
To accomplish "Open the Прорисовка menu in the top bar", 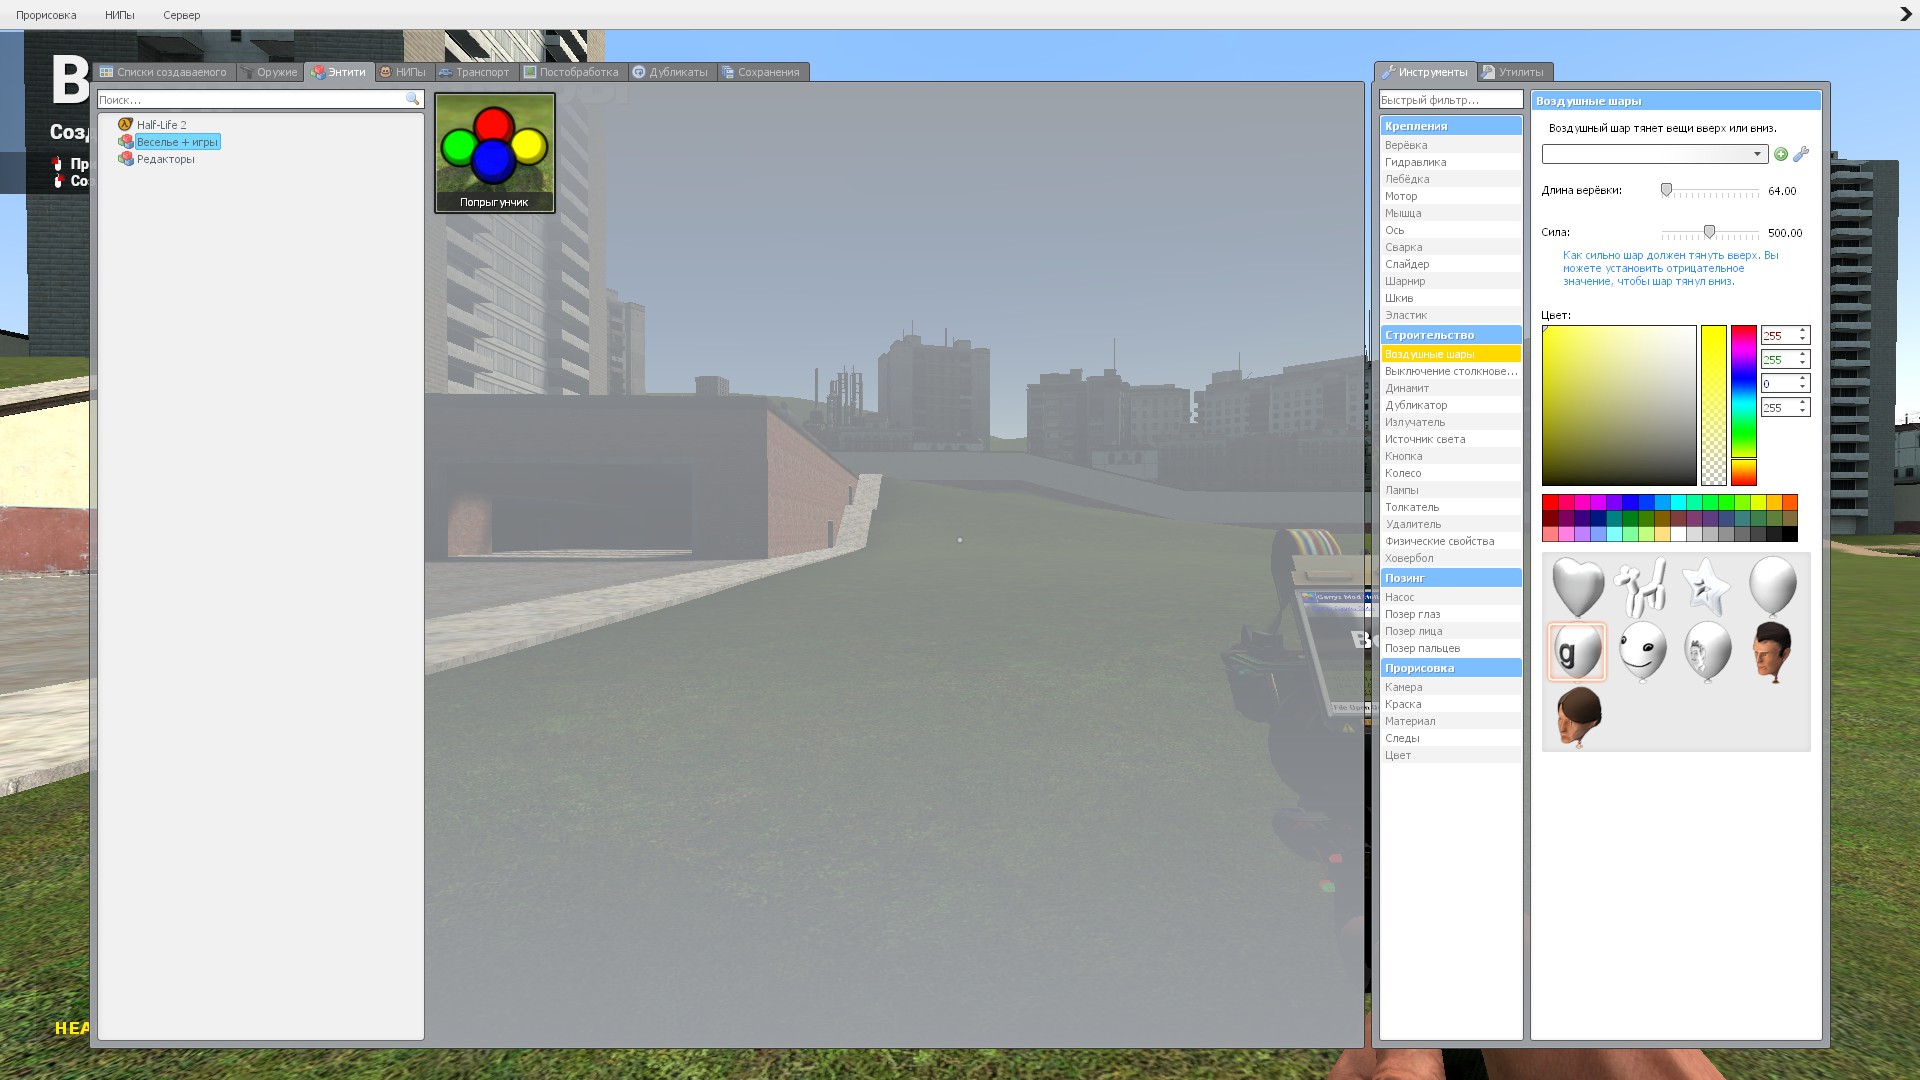I will click(x=46, y=15).
